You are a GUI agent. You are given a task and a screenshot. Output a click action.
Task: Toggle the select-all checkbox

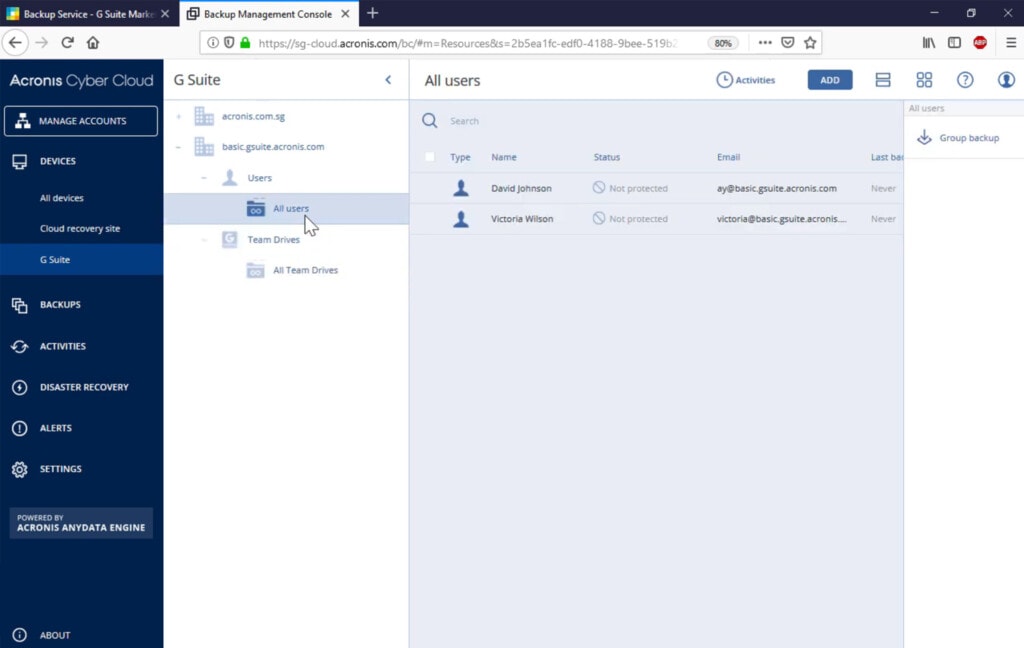[430, 157]
